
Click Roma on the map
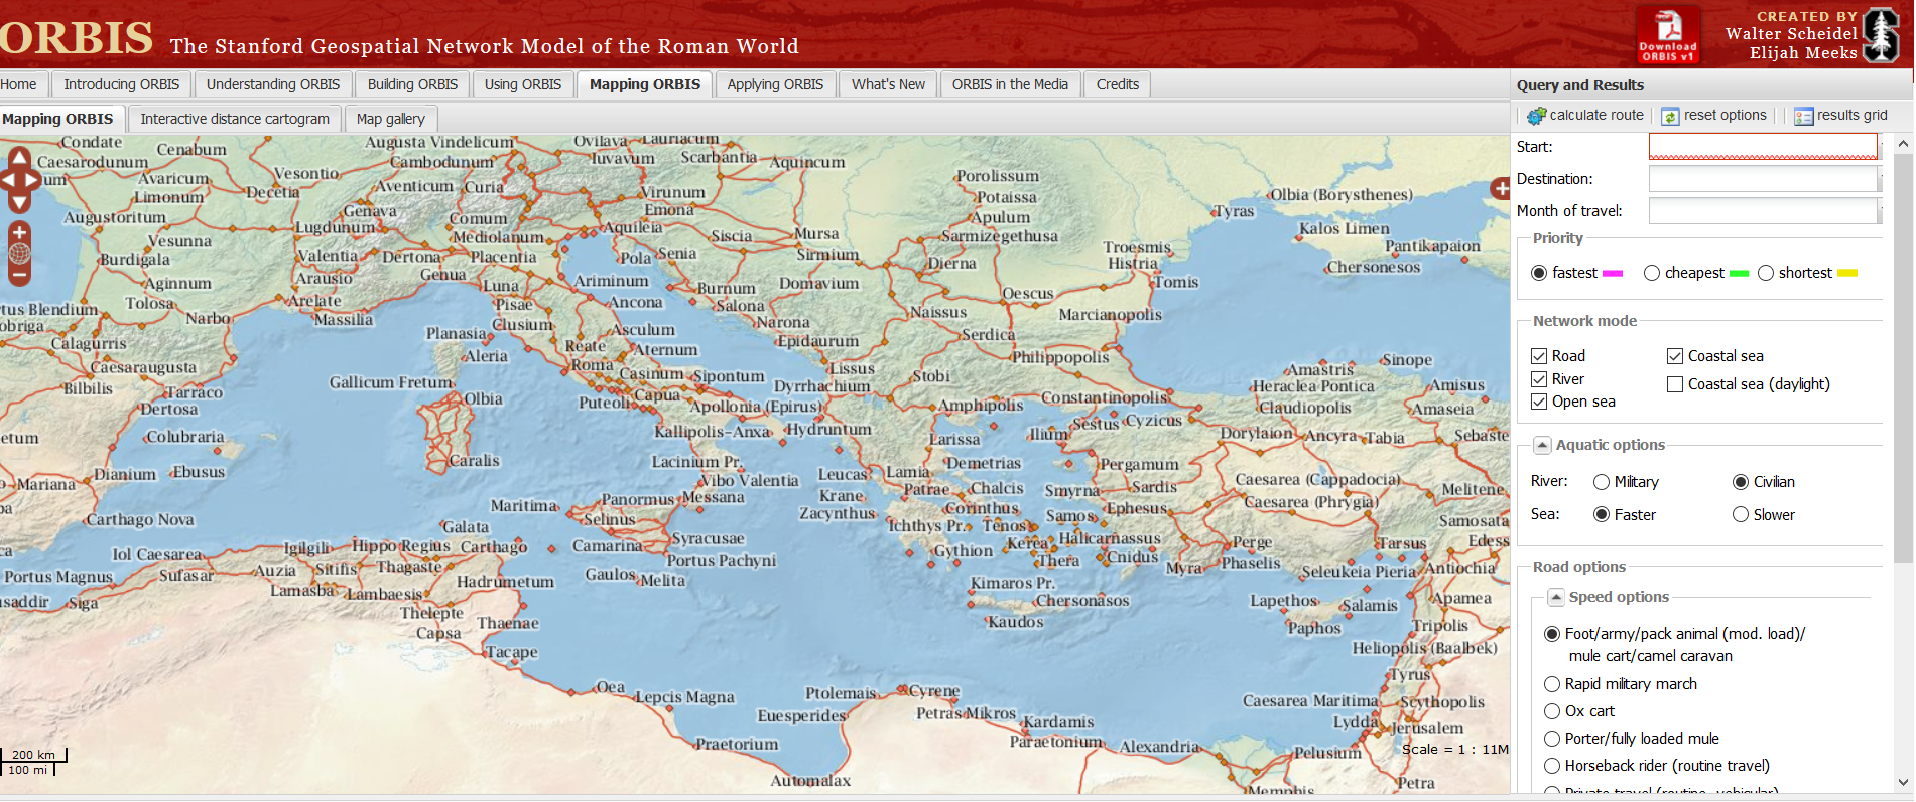[x=593, y=365]
